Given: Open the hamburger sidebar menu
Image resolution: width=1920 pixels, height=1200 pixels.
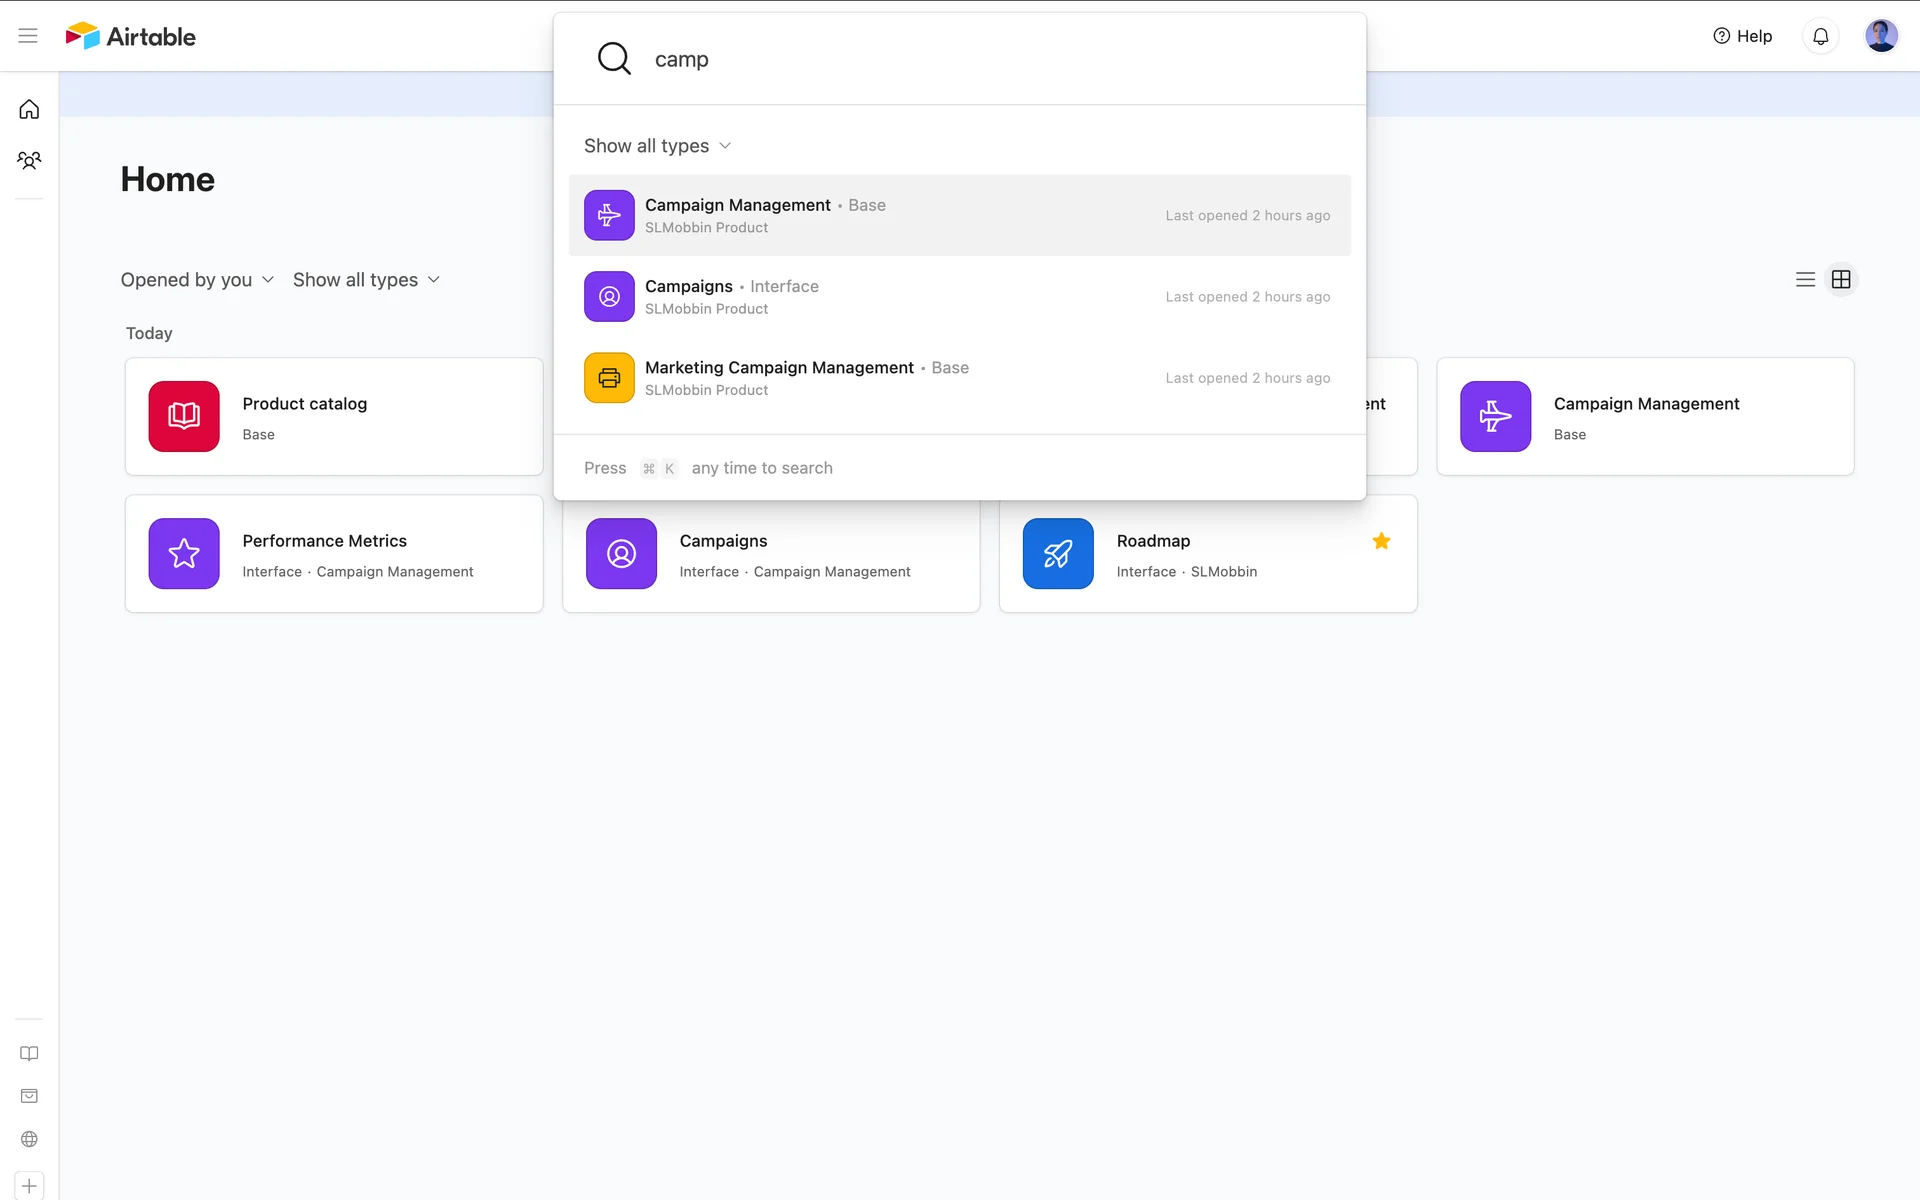Looking at the screenshot, I should click(28, 36).
